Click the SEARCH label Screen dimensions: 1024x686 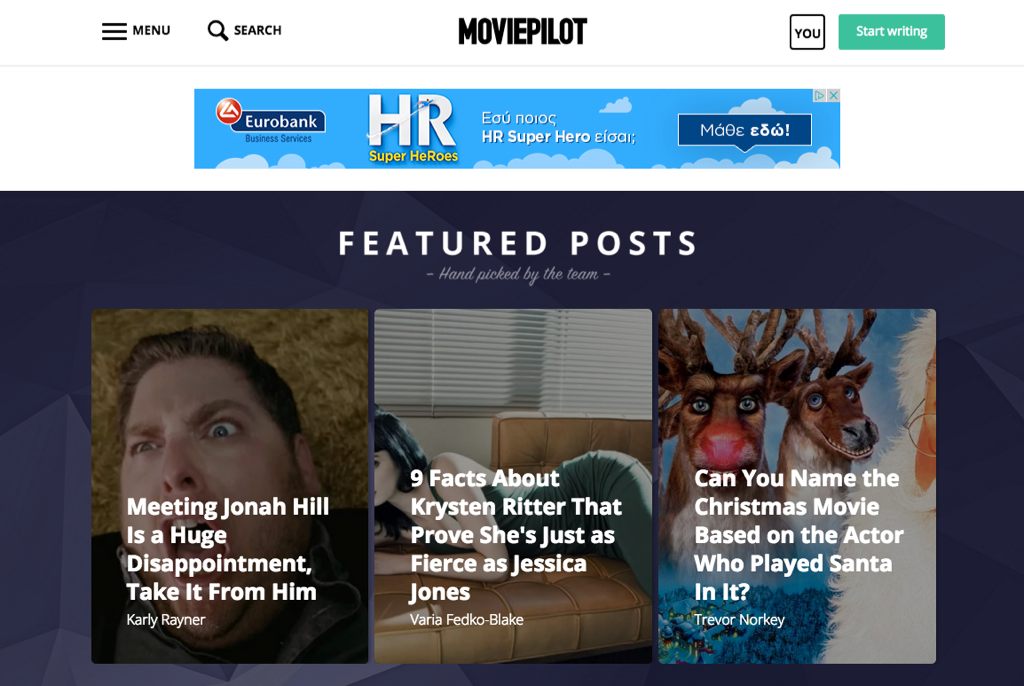[x=257, y=31]
